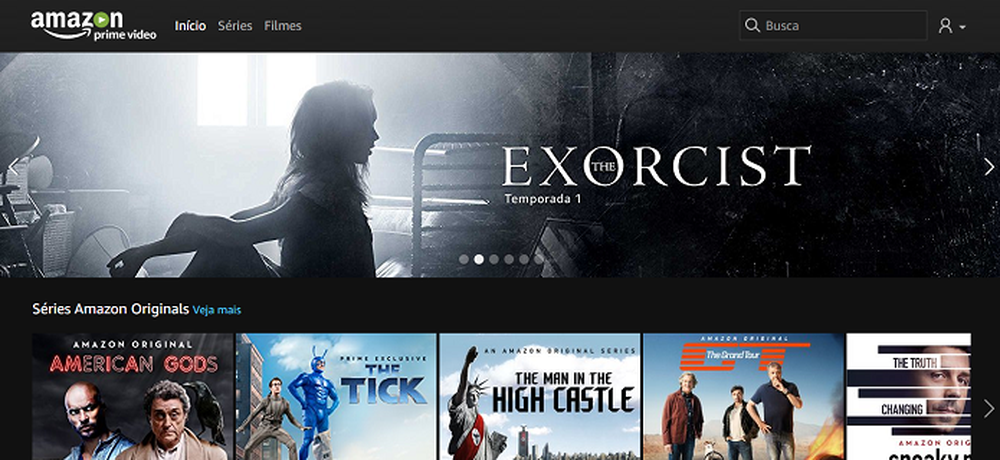
Task: Select the second highlighted carousel dot
Action: tap(478, 259)
